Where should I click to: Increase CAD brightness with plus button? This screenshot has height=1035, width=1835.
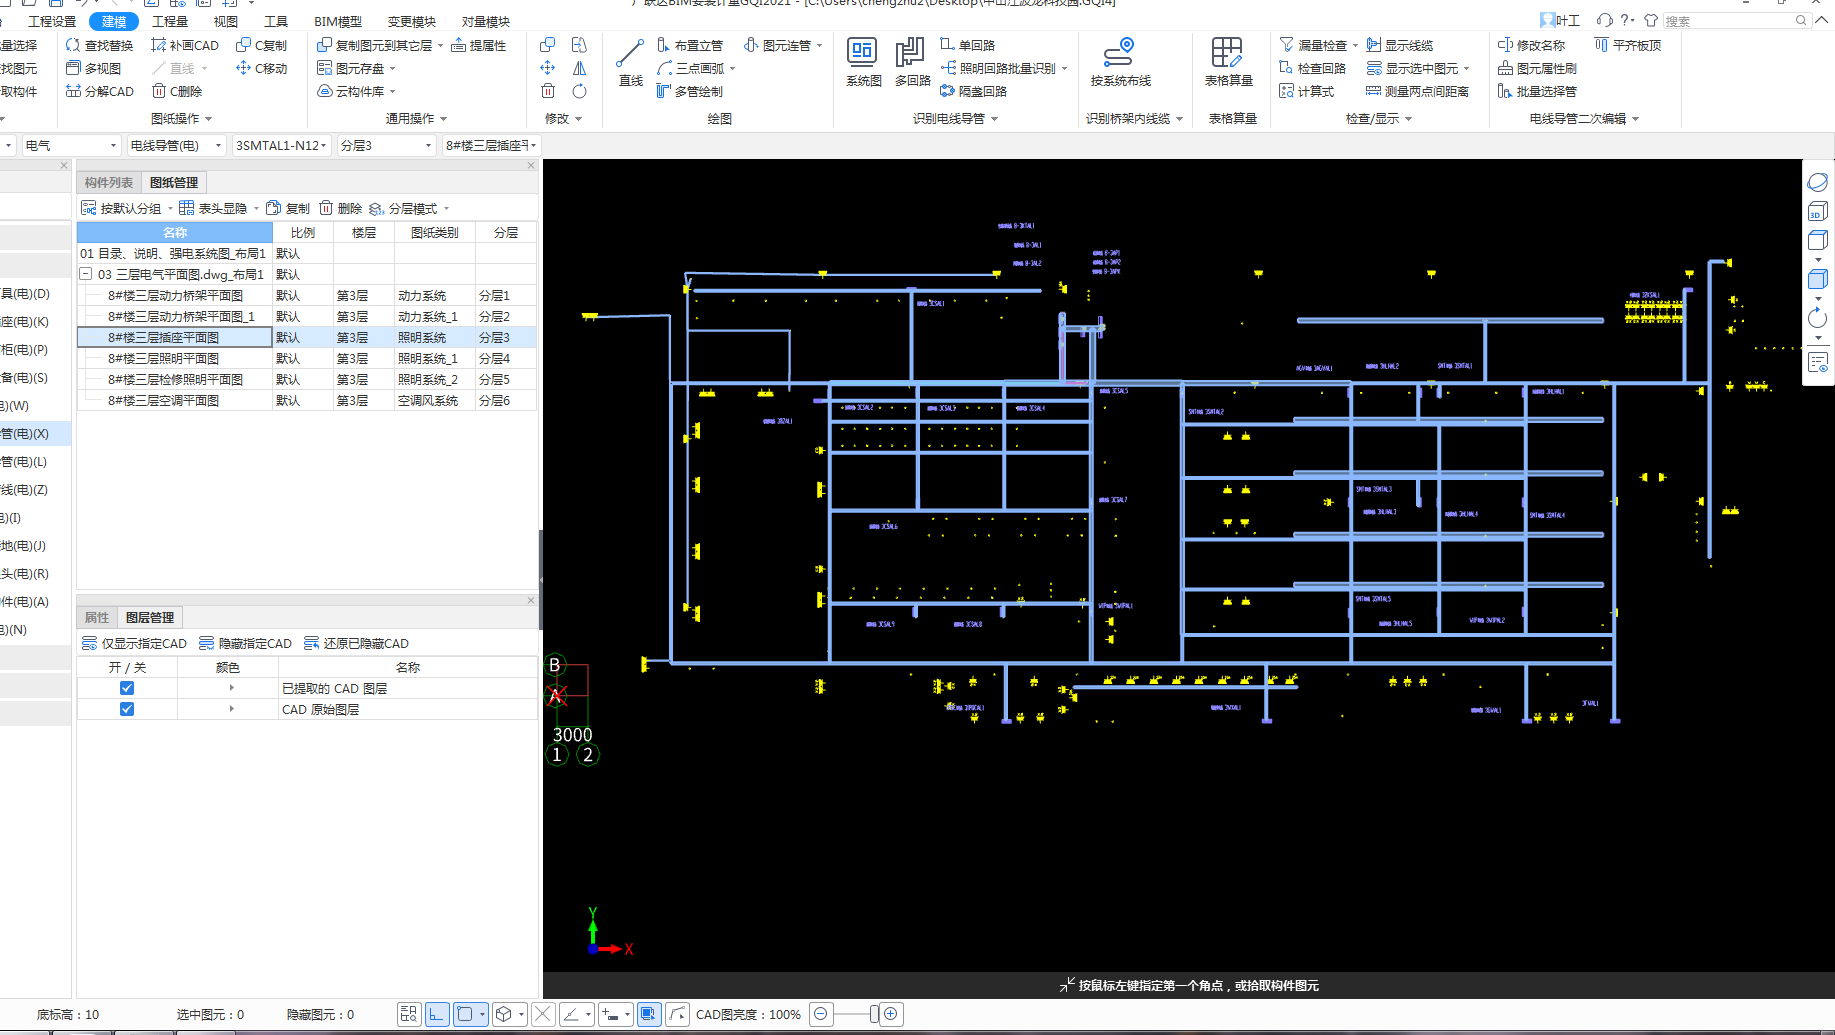891,1014
